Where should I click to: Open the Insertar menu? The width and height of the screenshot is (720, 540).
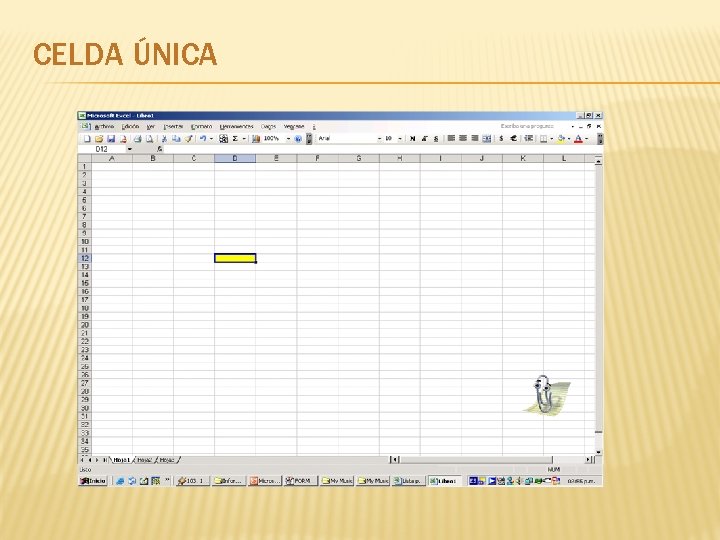[x=173, y=126]
